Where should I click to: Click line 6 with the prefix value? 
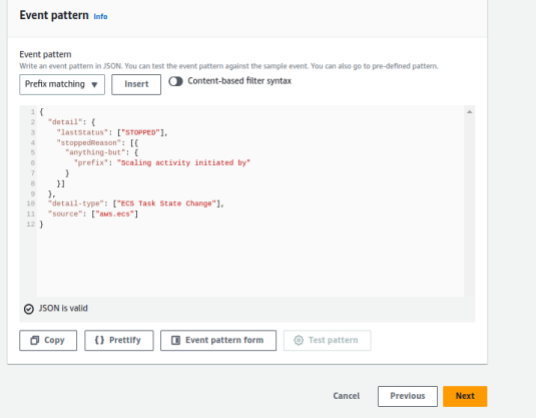(162, 163)
